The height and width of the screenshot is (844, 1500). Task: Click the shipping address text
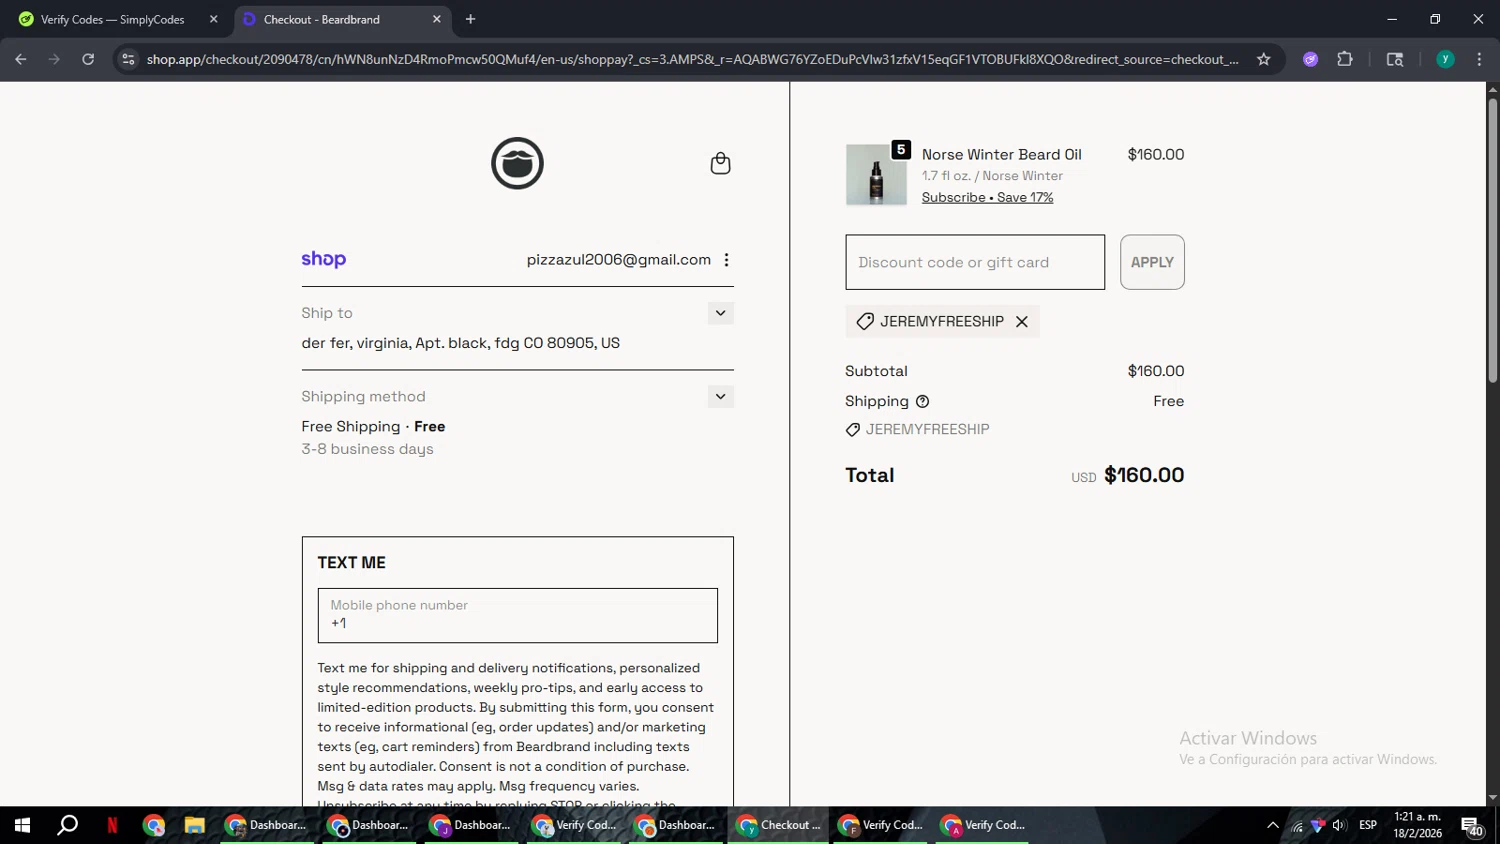(460, 343)
